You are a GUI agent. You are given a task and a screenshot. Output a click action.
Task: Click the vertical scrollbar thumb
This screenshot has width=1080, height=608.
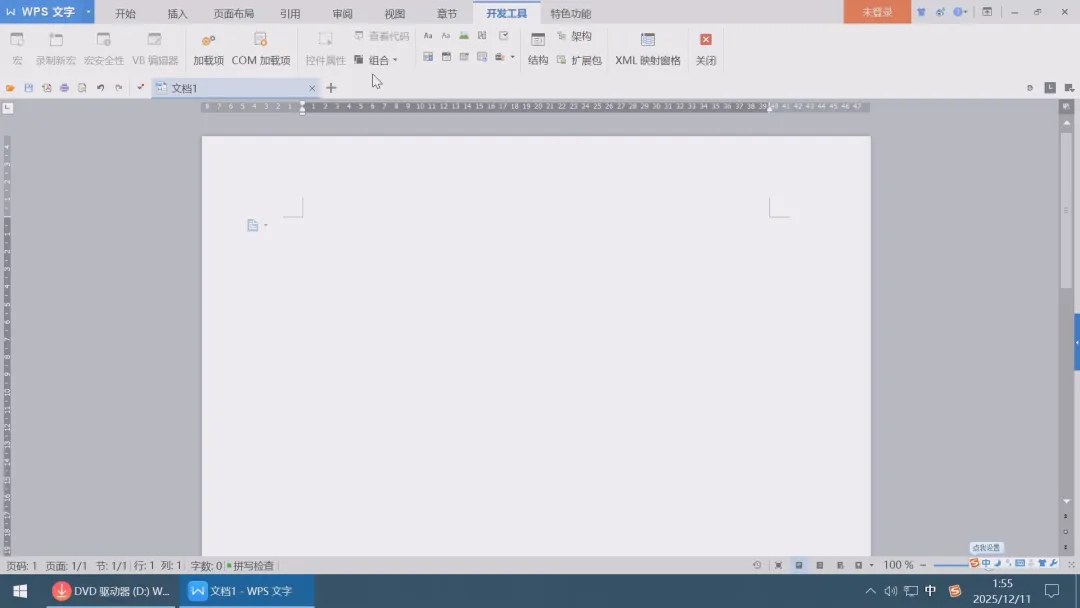(x=1066, y=210)
